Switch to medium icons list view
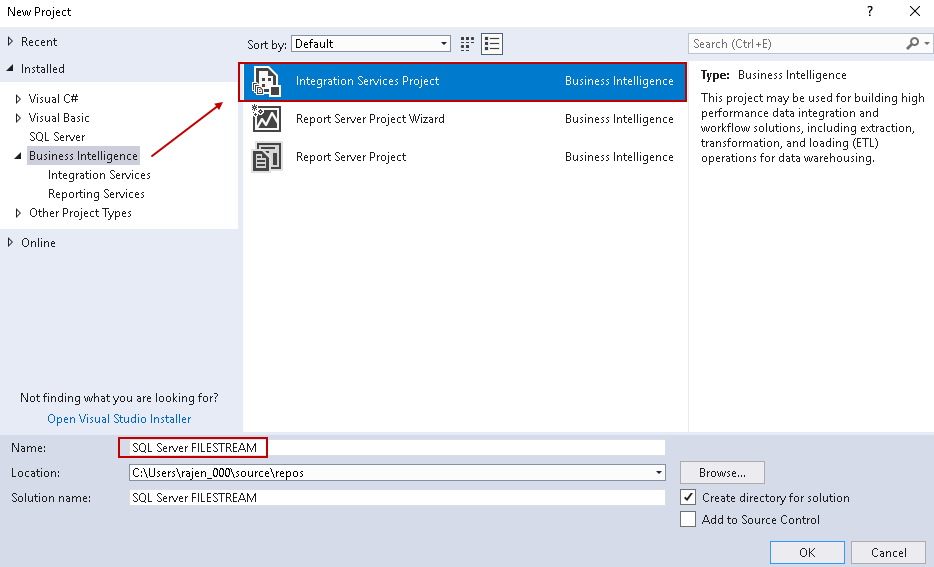Viewport: 934px width, 567px height. coord(492,43)
